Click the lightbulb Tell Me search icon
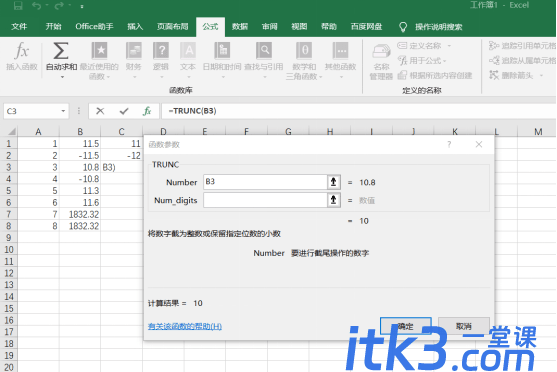Image resolution: width=557 pixels, height=372 pixels. (403, 27)
